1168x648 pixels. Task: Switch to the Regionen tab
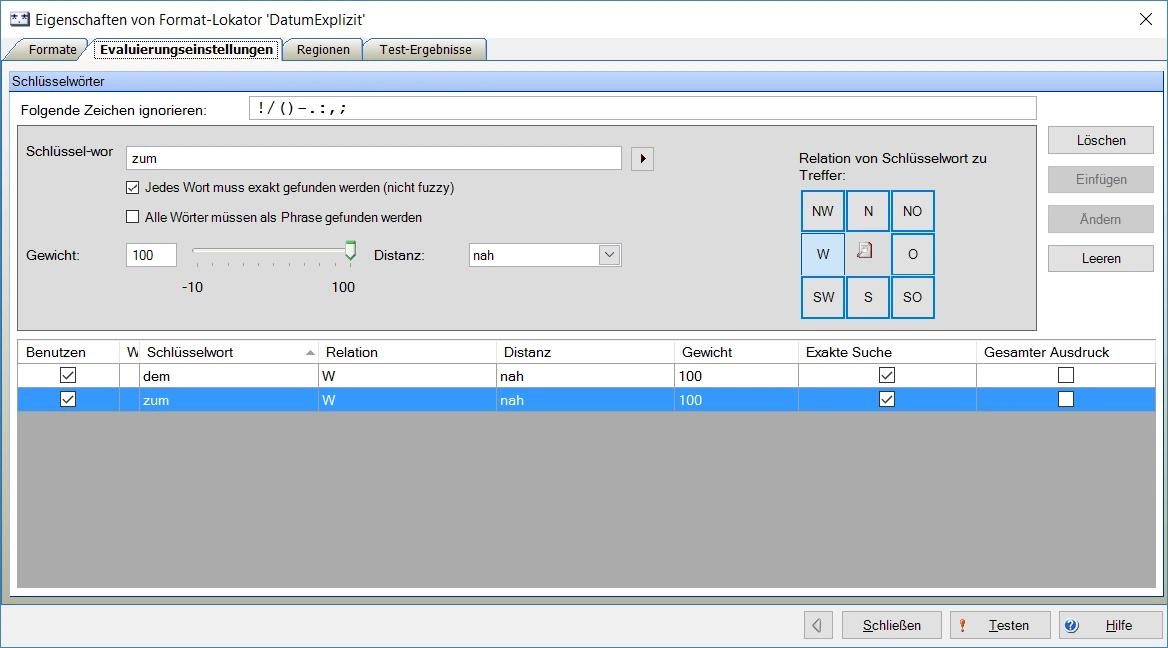(323, 49)
